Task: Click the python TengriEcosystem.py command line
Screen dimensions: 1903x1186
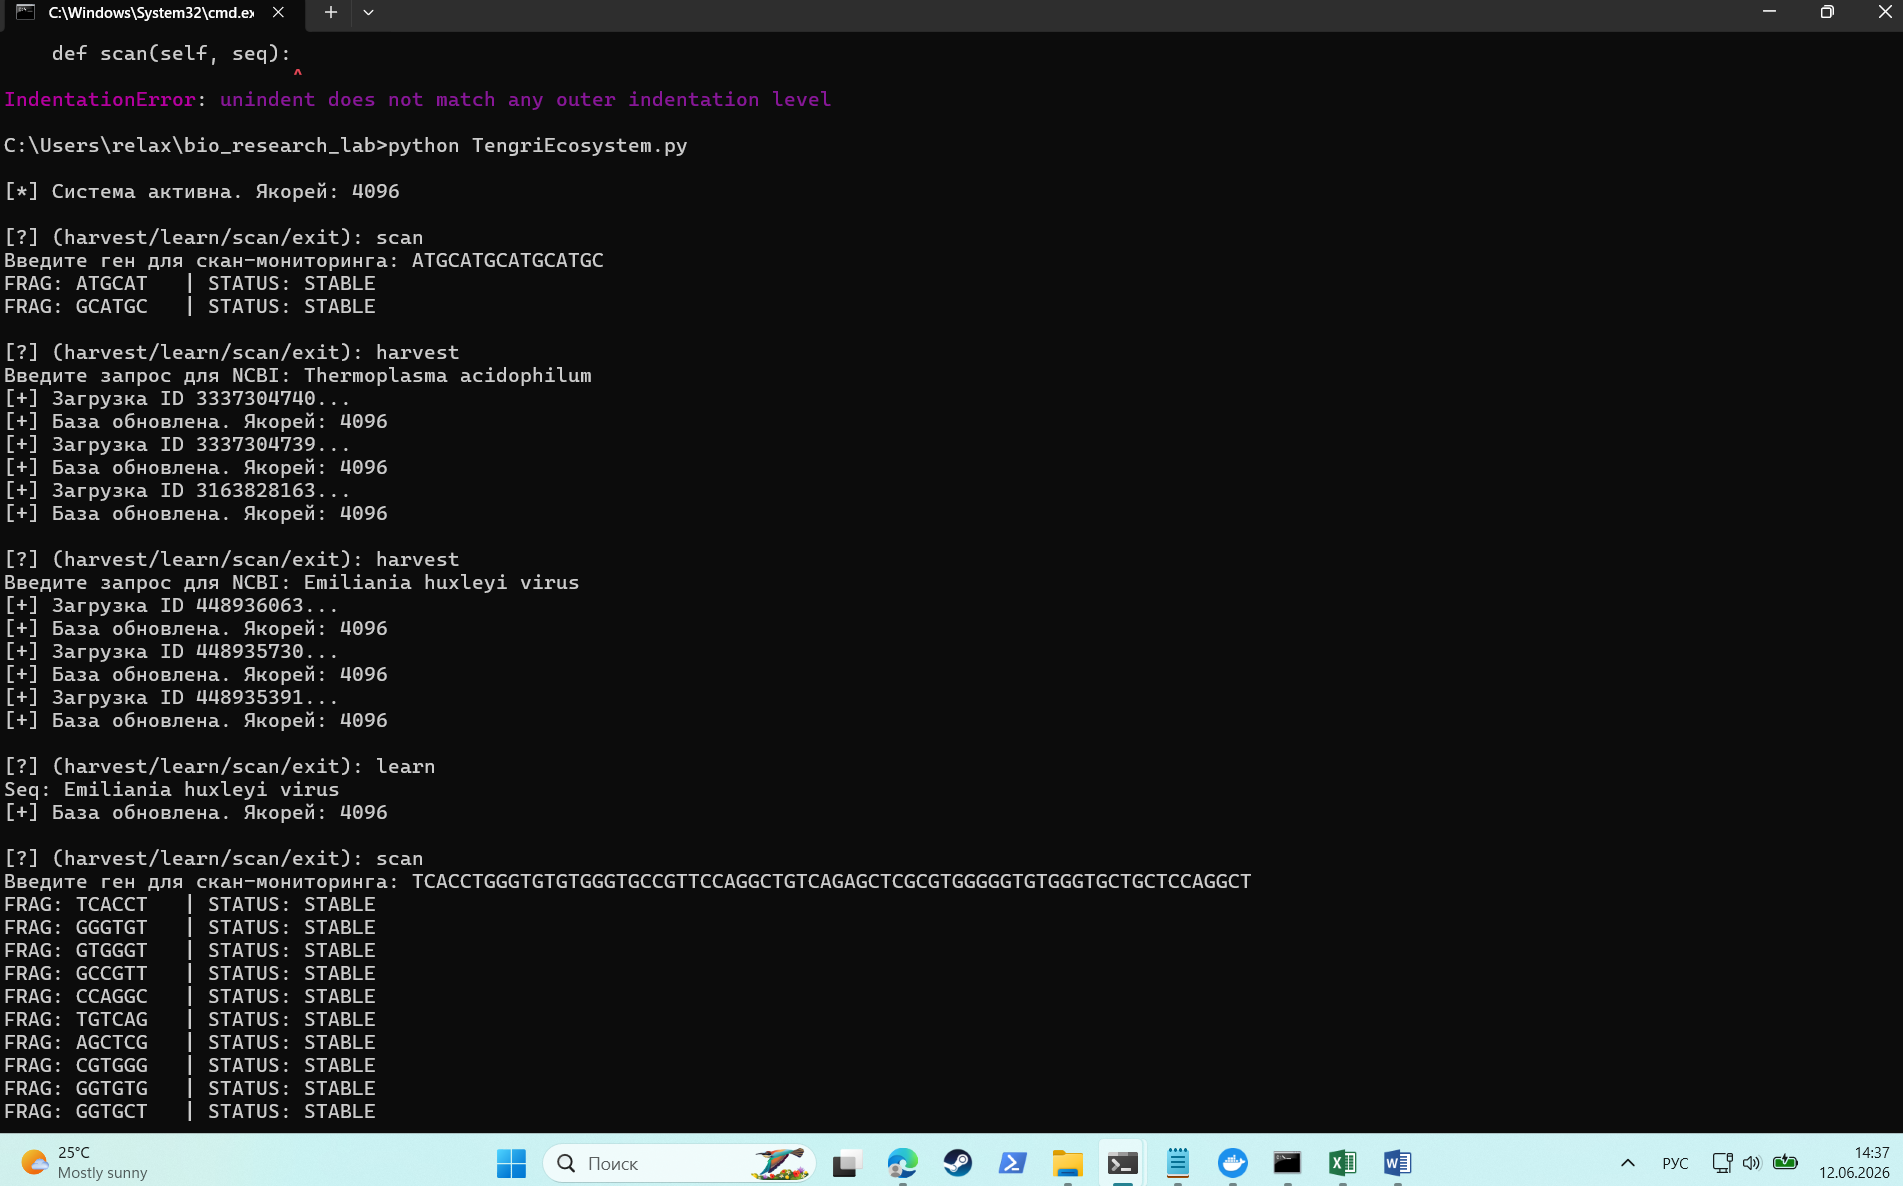Action: coord(345,146)
